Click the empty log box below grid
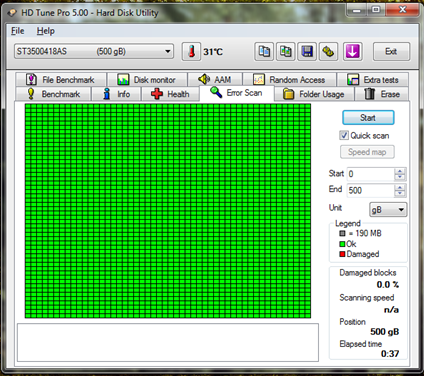The width and height of the screenshot is (424, 376). pyautogui.click(x=168, y=342)
